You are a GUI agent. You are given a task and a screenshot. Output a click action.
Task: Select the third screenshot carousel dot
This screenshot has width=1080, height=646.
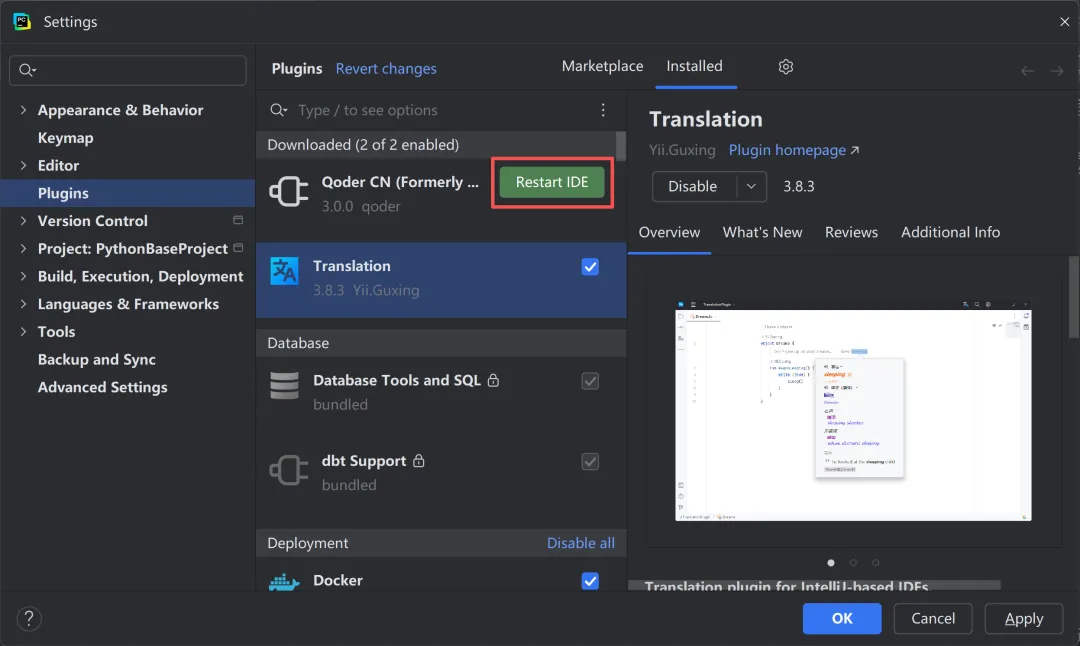(875, 563)
